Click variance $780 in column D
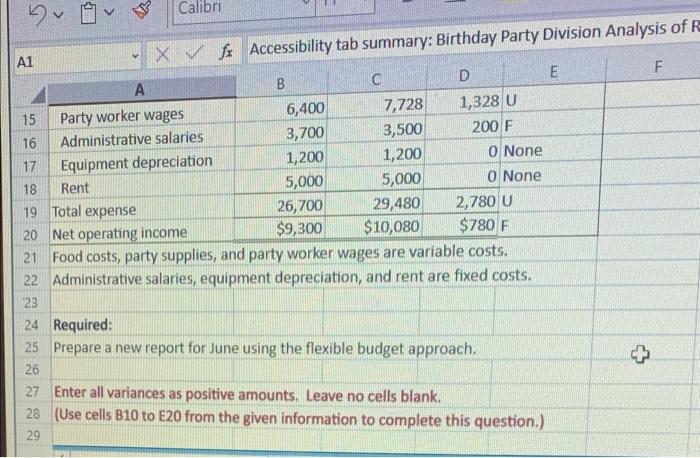The height and width of the screenshot is (458, 700). [477, 225]
